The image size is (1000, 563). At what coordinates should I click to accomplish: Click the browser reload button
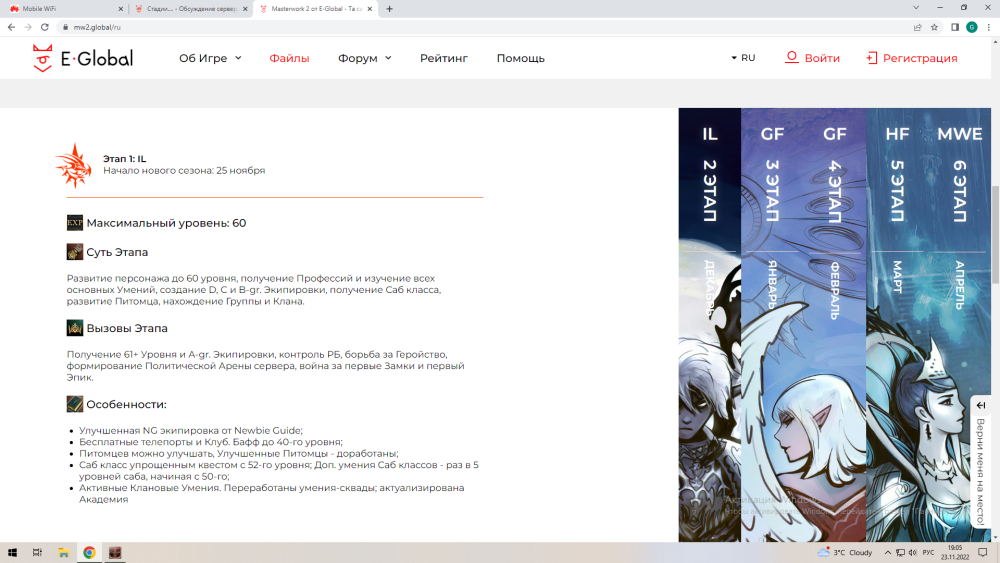43,27
